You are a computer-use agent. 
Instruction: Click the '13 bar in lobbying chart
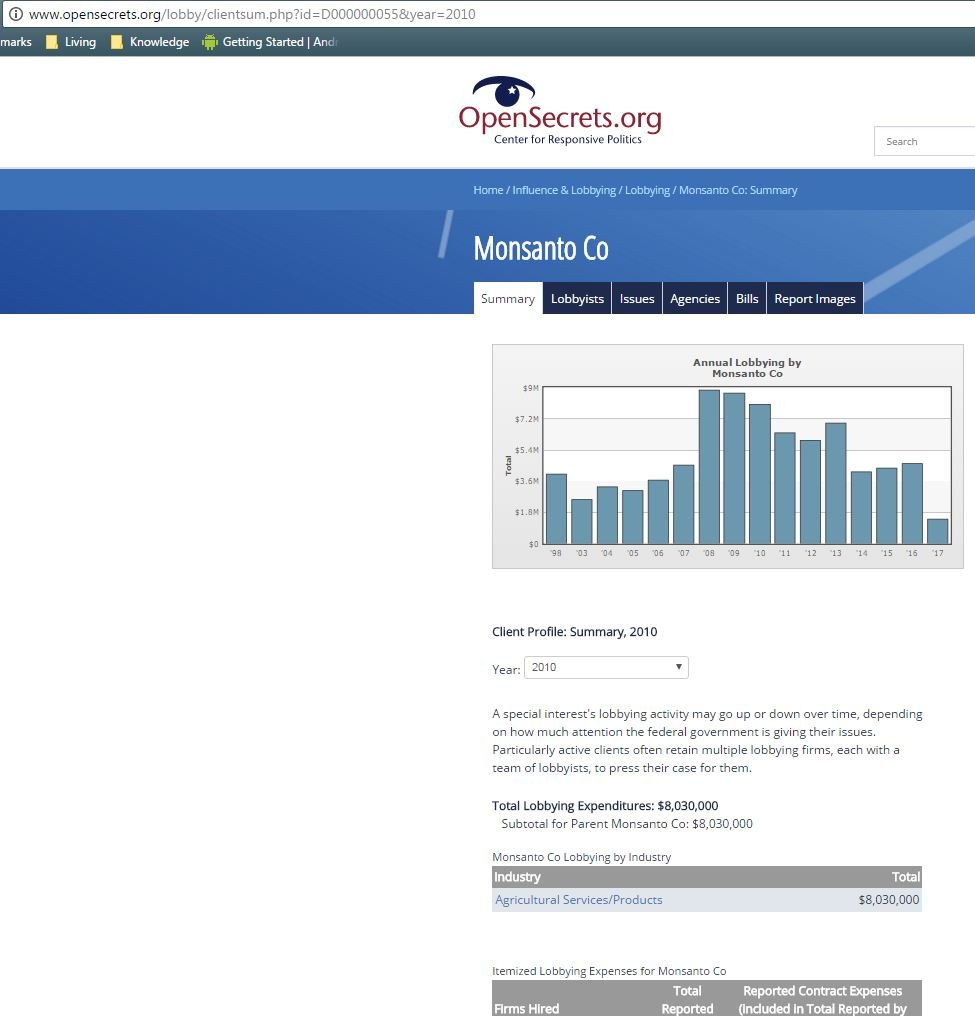pos(836,483)
